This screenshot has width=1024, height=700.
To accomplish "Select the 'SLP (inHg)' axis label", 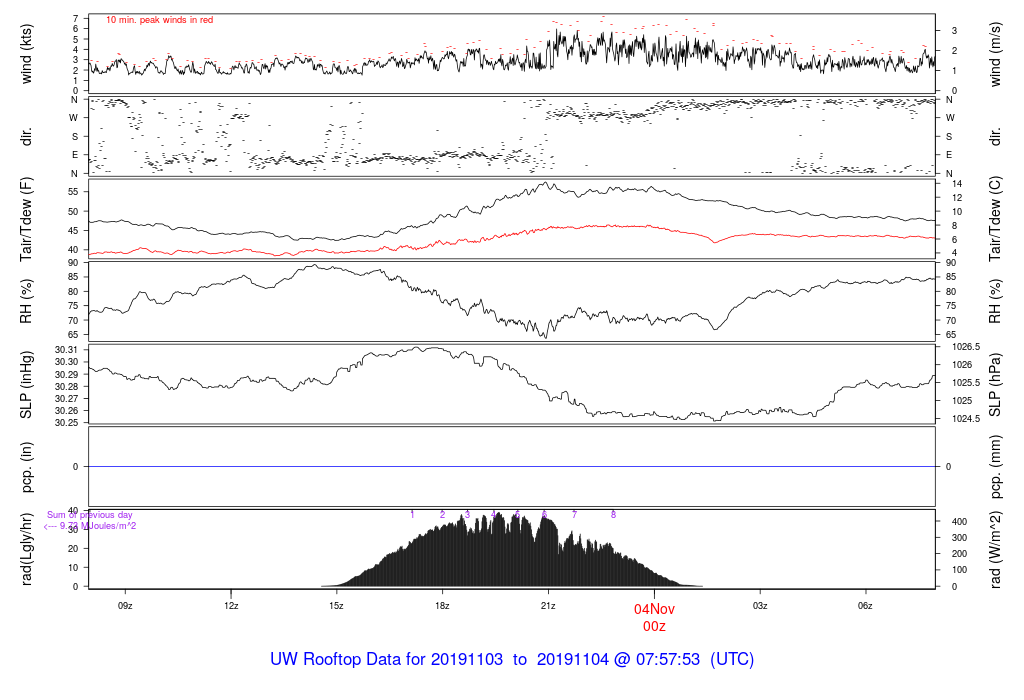I will [x=26, y=385].
